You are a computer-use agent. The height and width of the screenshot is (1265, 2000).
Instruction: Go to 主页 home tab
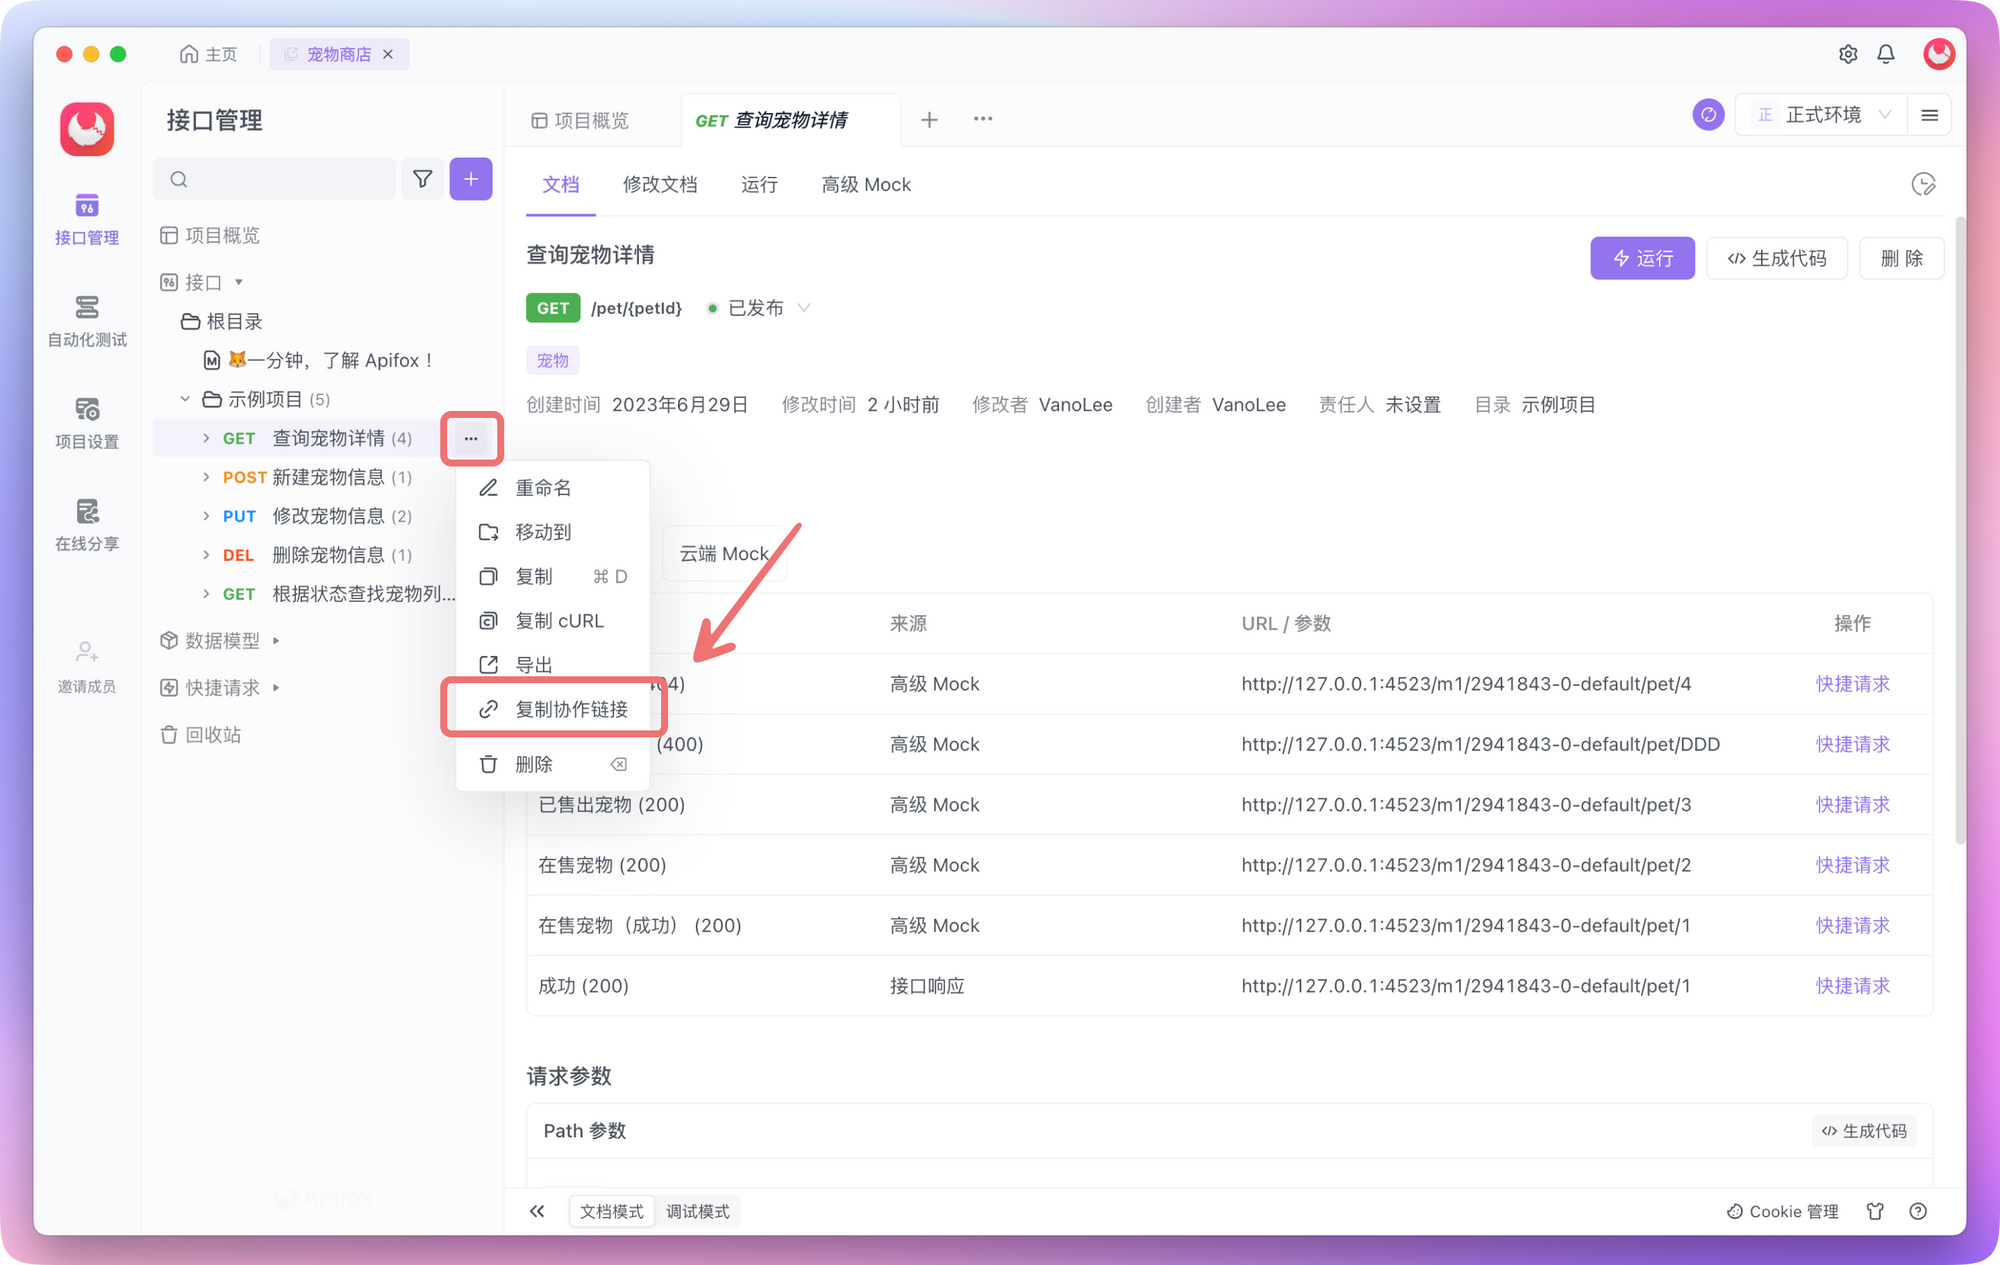click(x=209, y=54)
